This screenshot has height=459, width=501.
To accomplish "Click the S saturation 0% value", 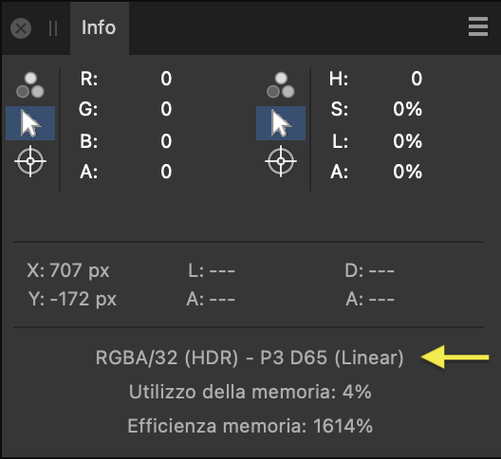I will [407, 109].
